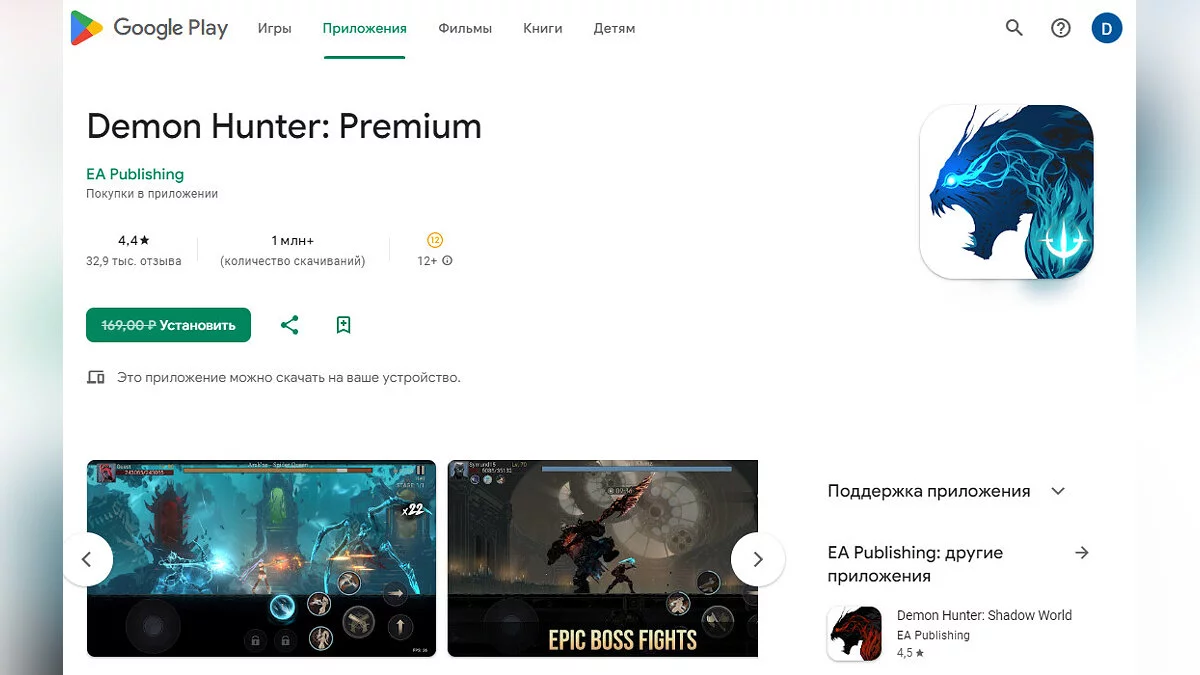Open the 12+ age rating info icon
The image size is (1200, 675).
[x=447, y=261]
